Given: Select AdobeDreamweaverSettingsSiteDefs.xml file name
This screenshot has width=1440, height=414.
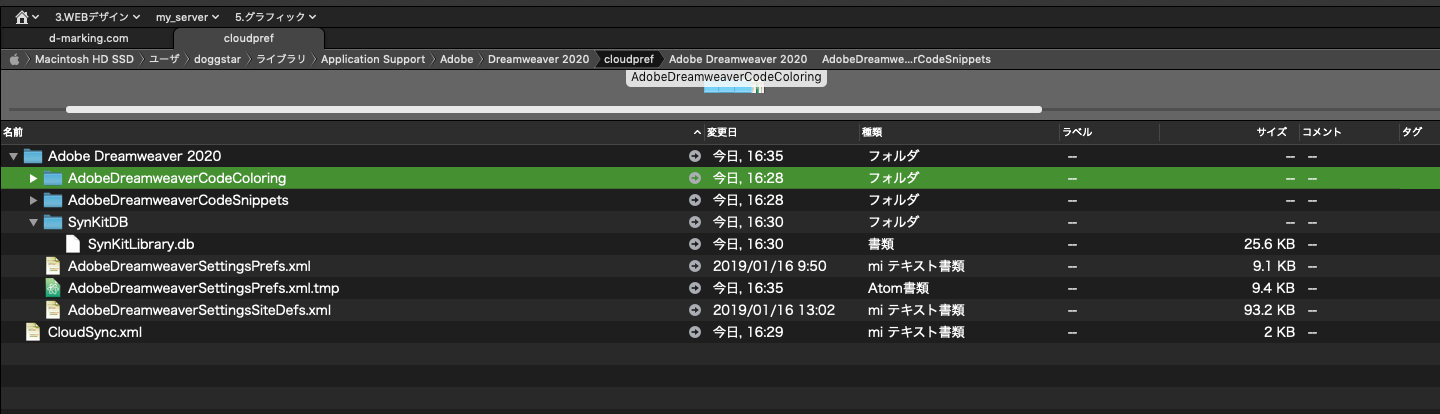Looking at the screenshot, I should click(199, 310).
